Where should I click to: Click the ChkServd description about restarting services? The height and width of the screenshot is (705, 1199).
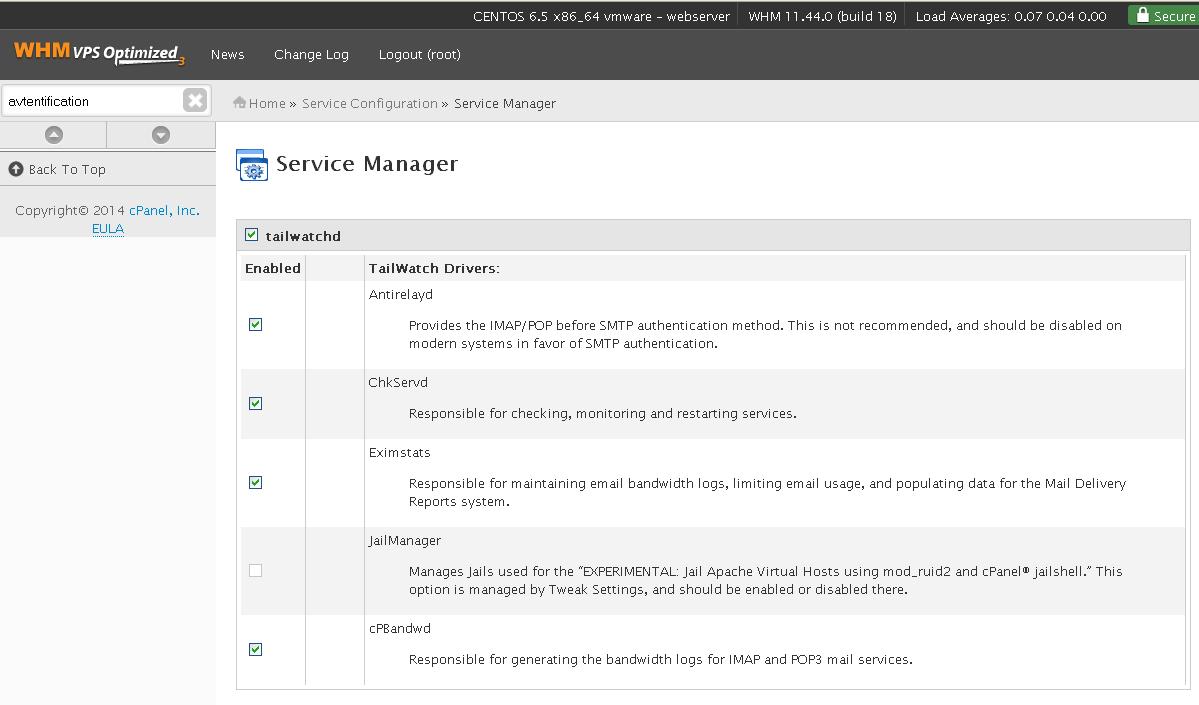603,414
